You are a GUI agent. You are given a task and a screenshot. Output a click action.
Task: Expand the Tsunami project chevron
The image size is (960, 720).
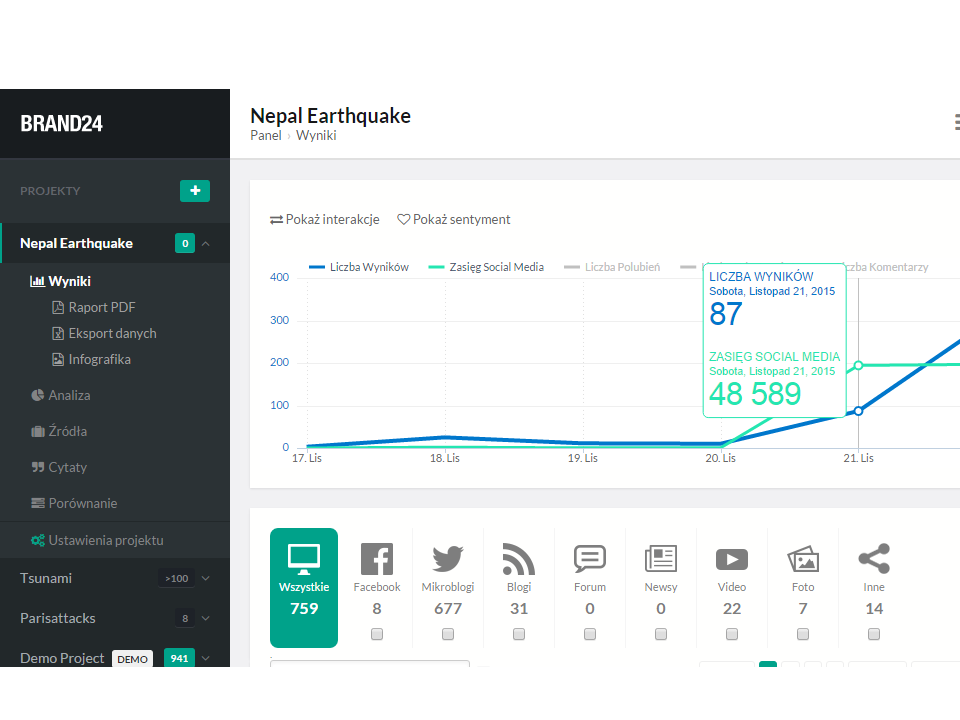pos(206,578)
